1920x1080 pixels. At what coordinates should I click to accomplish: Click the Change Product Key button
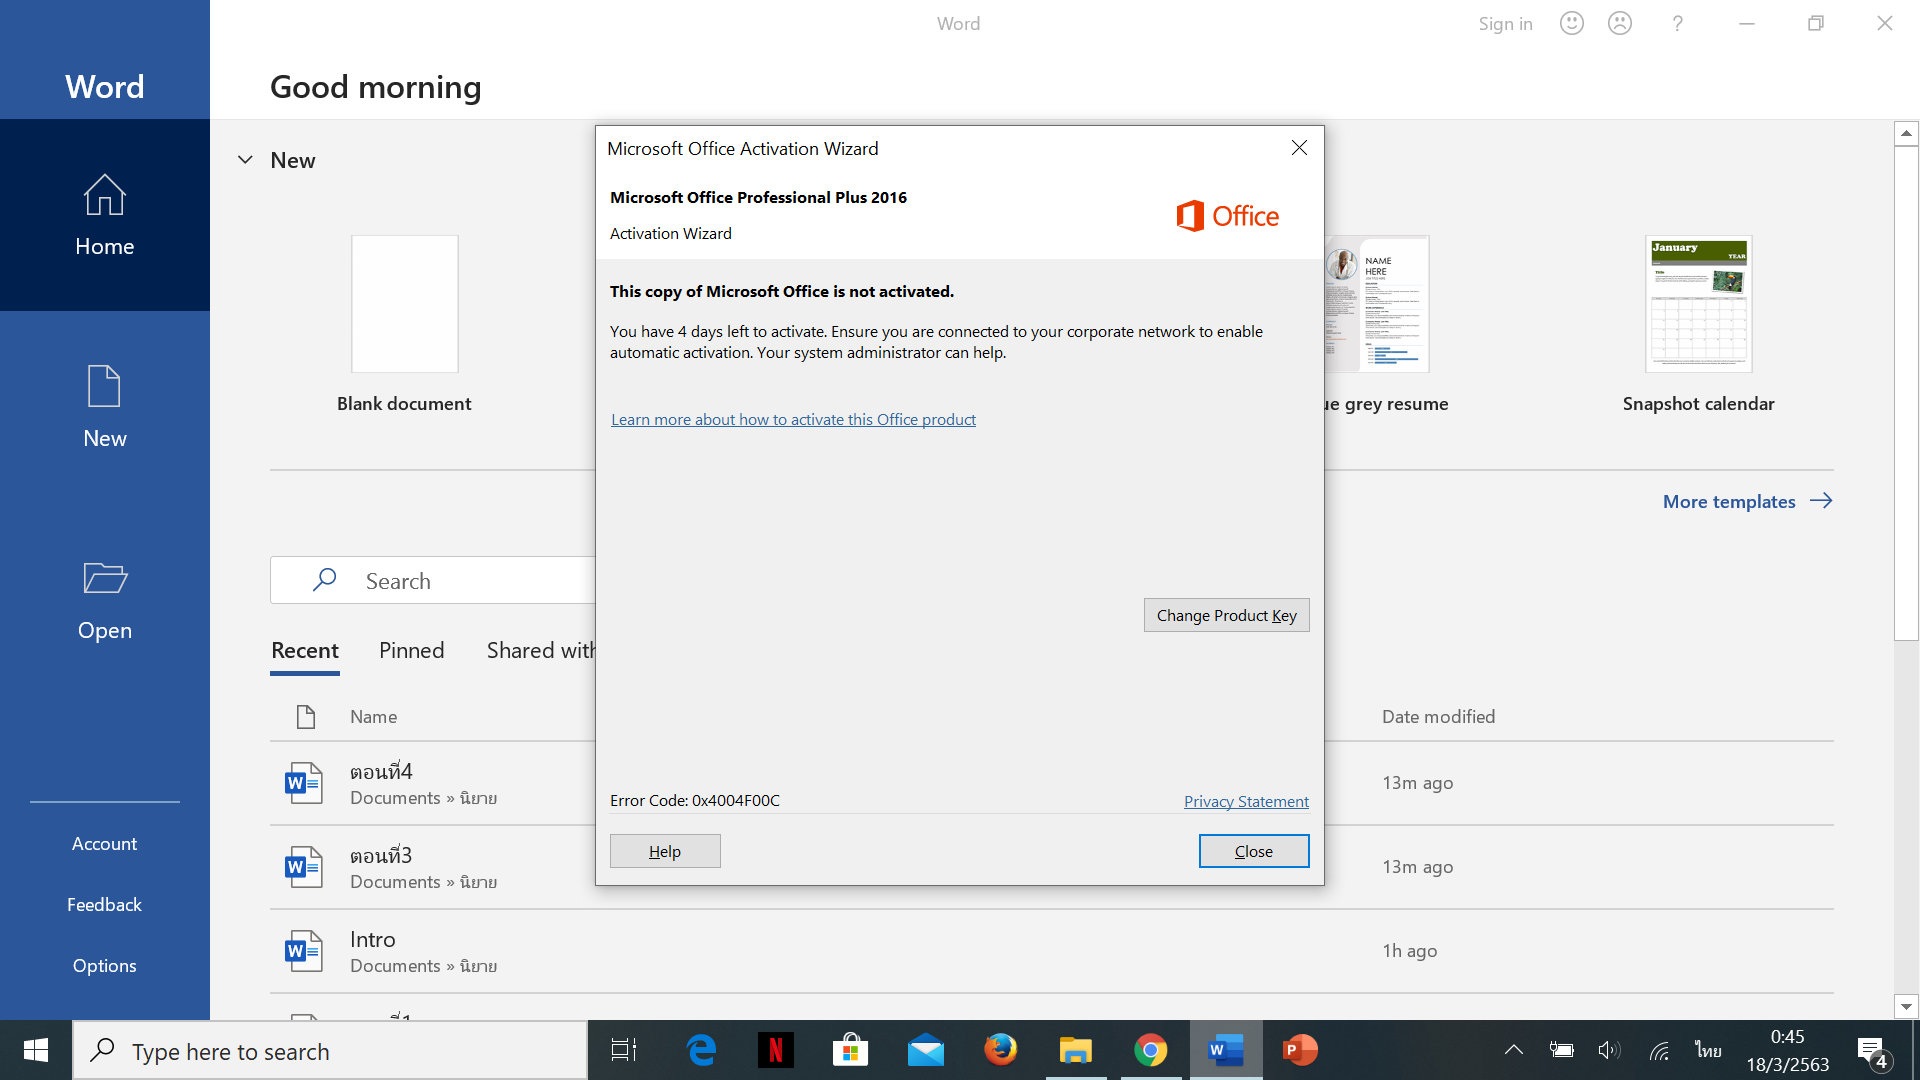[1226, 615]
